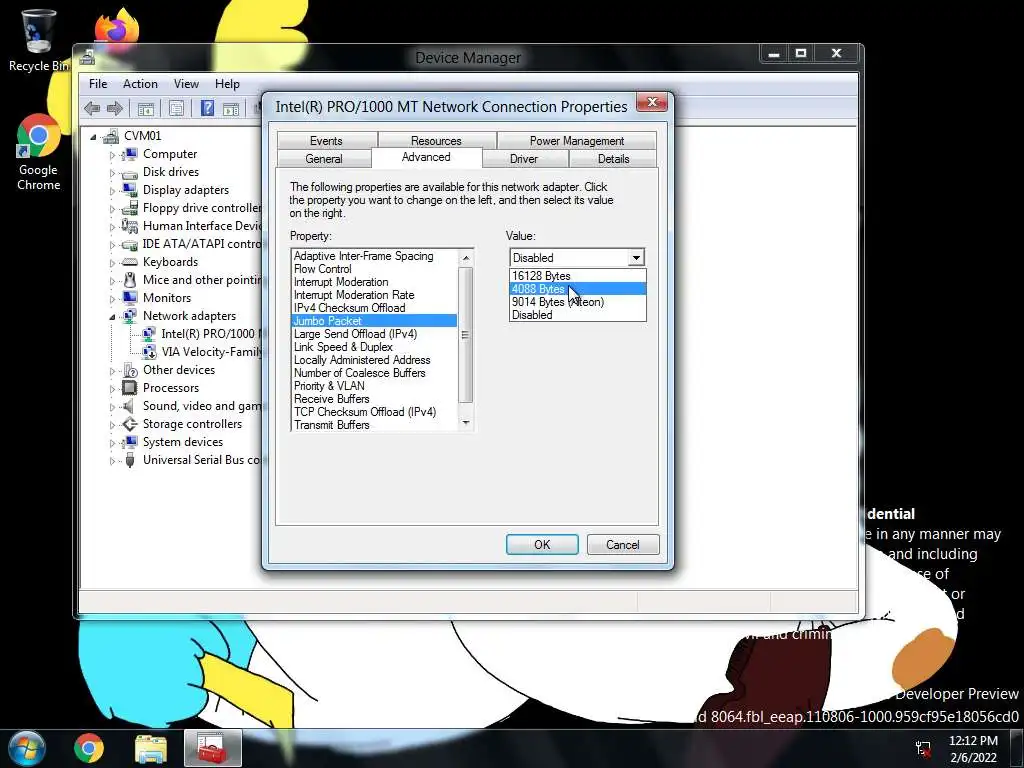The image size is (1024, 768).
Task: Expand the Disk drives node
Action: (x=112, y=173)
